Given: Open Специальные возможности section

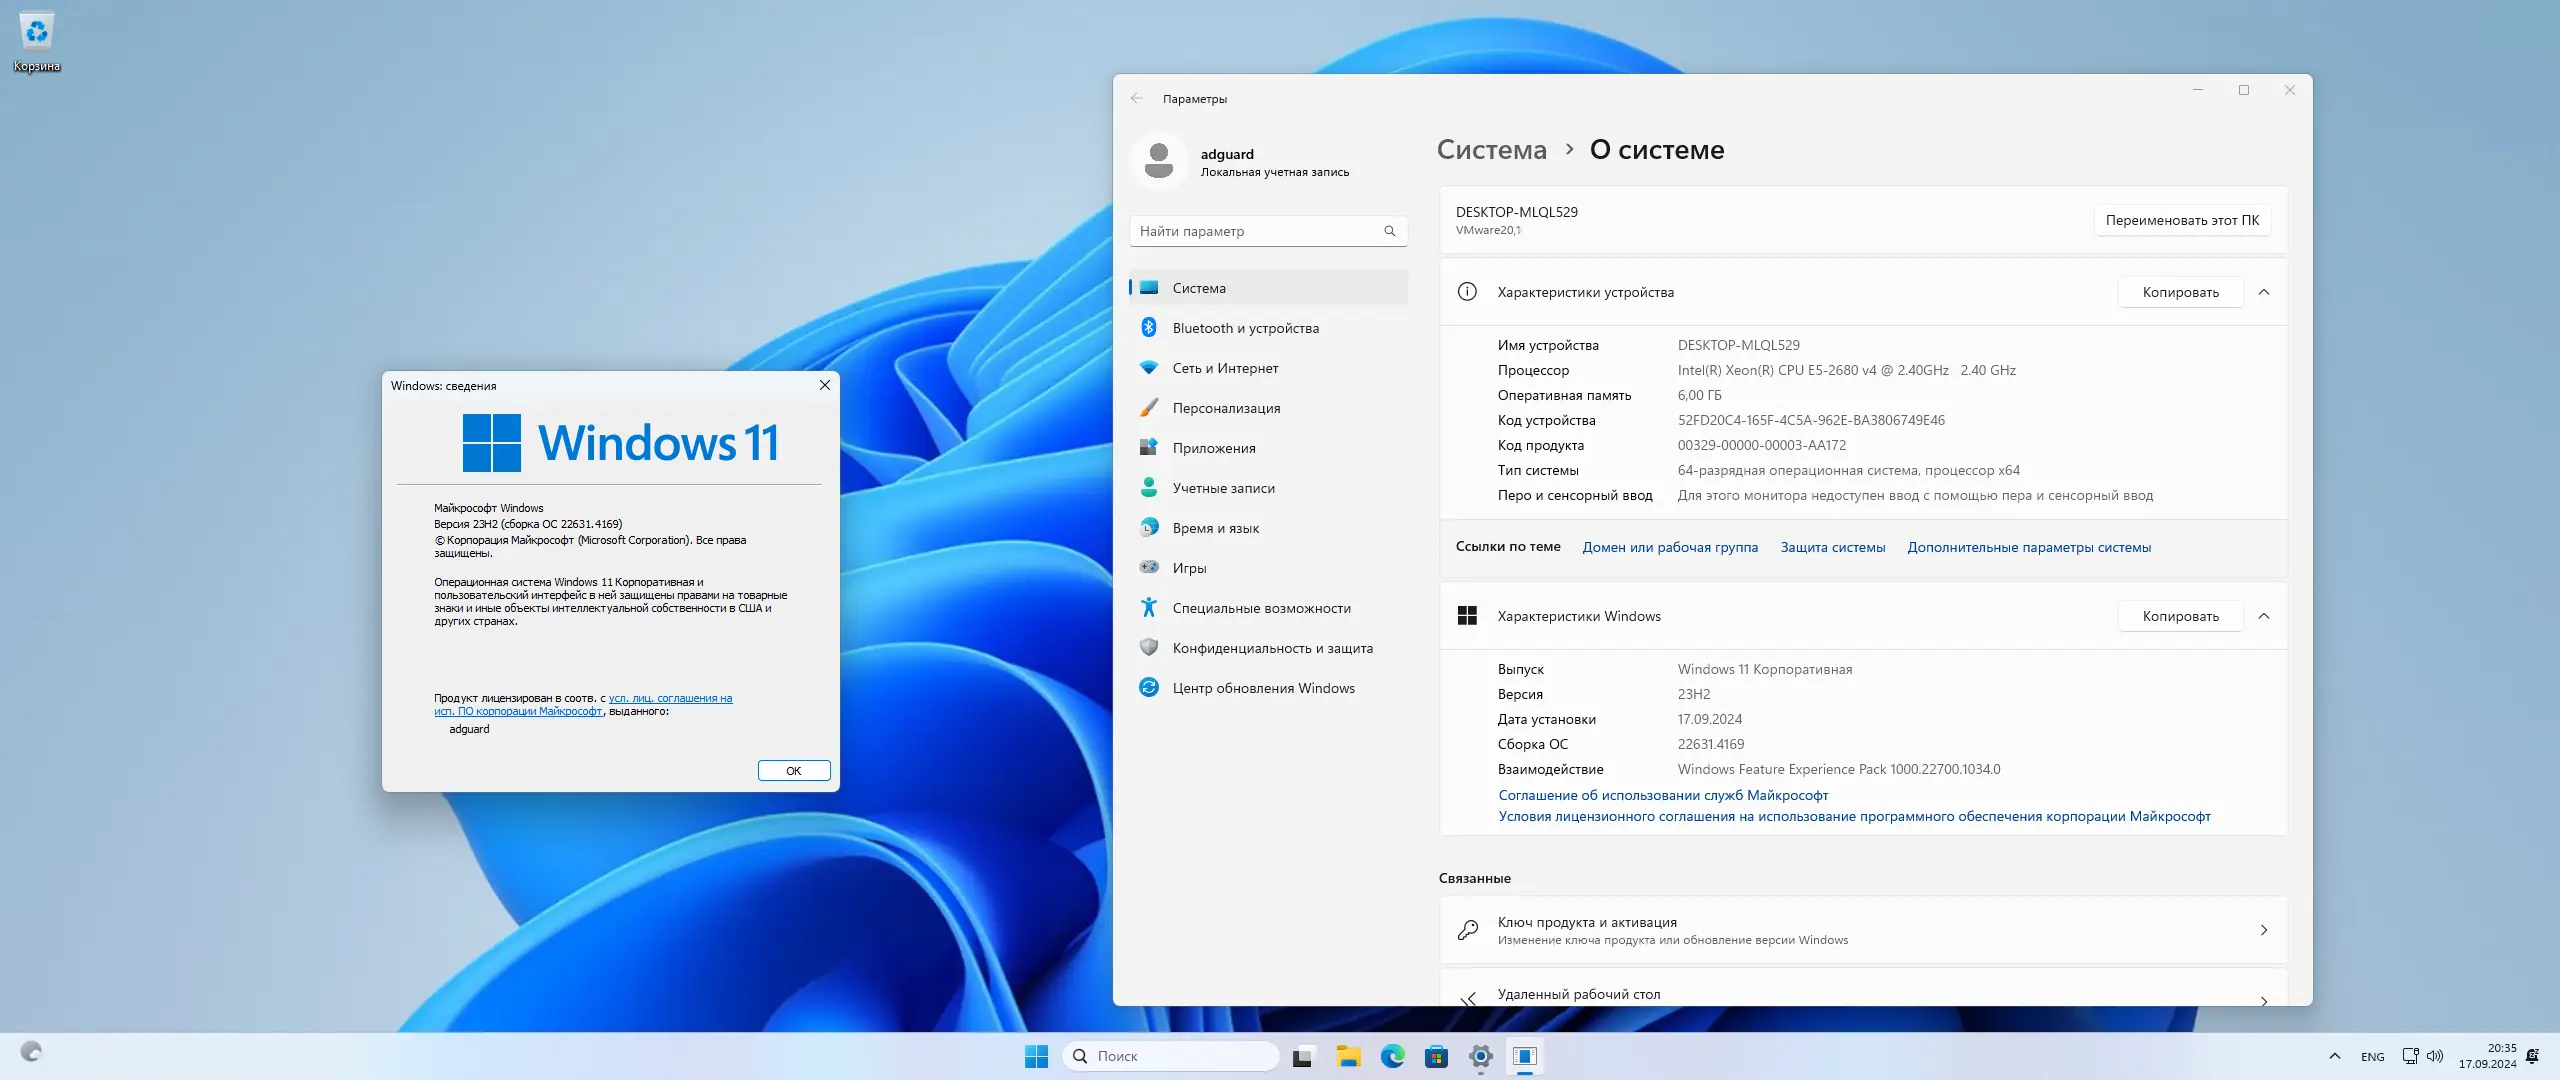Looking at the screenshot, I should 1261,608.
